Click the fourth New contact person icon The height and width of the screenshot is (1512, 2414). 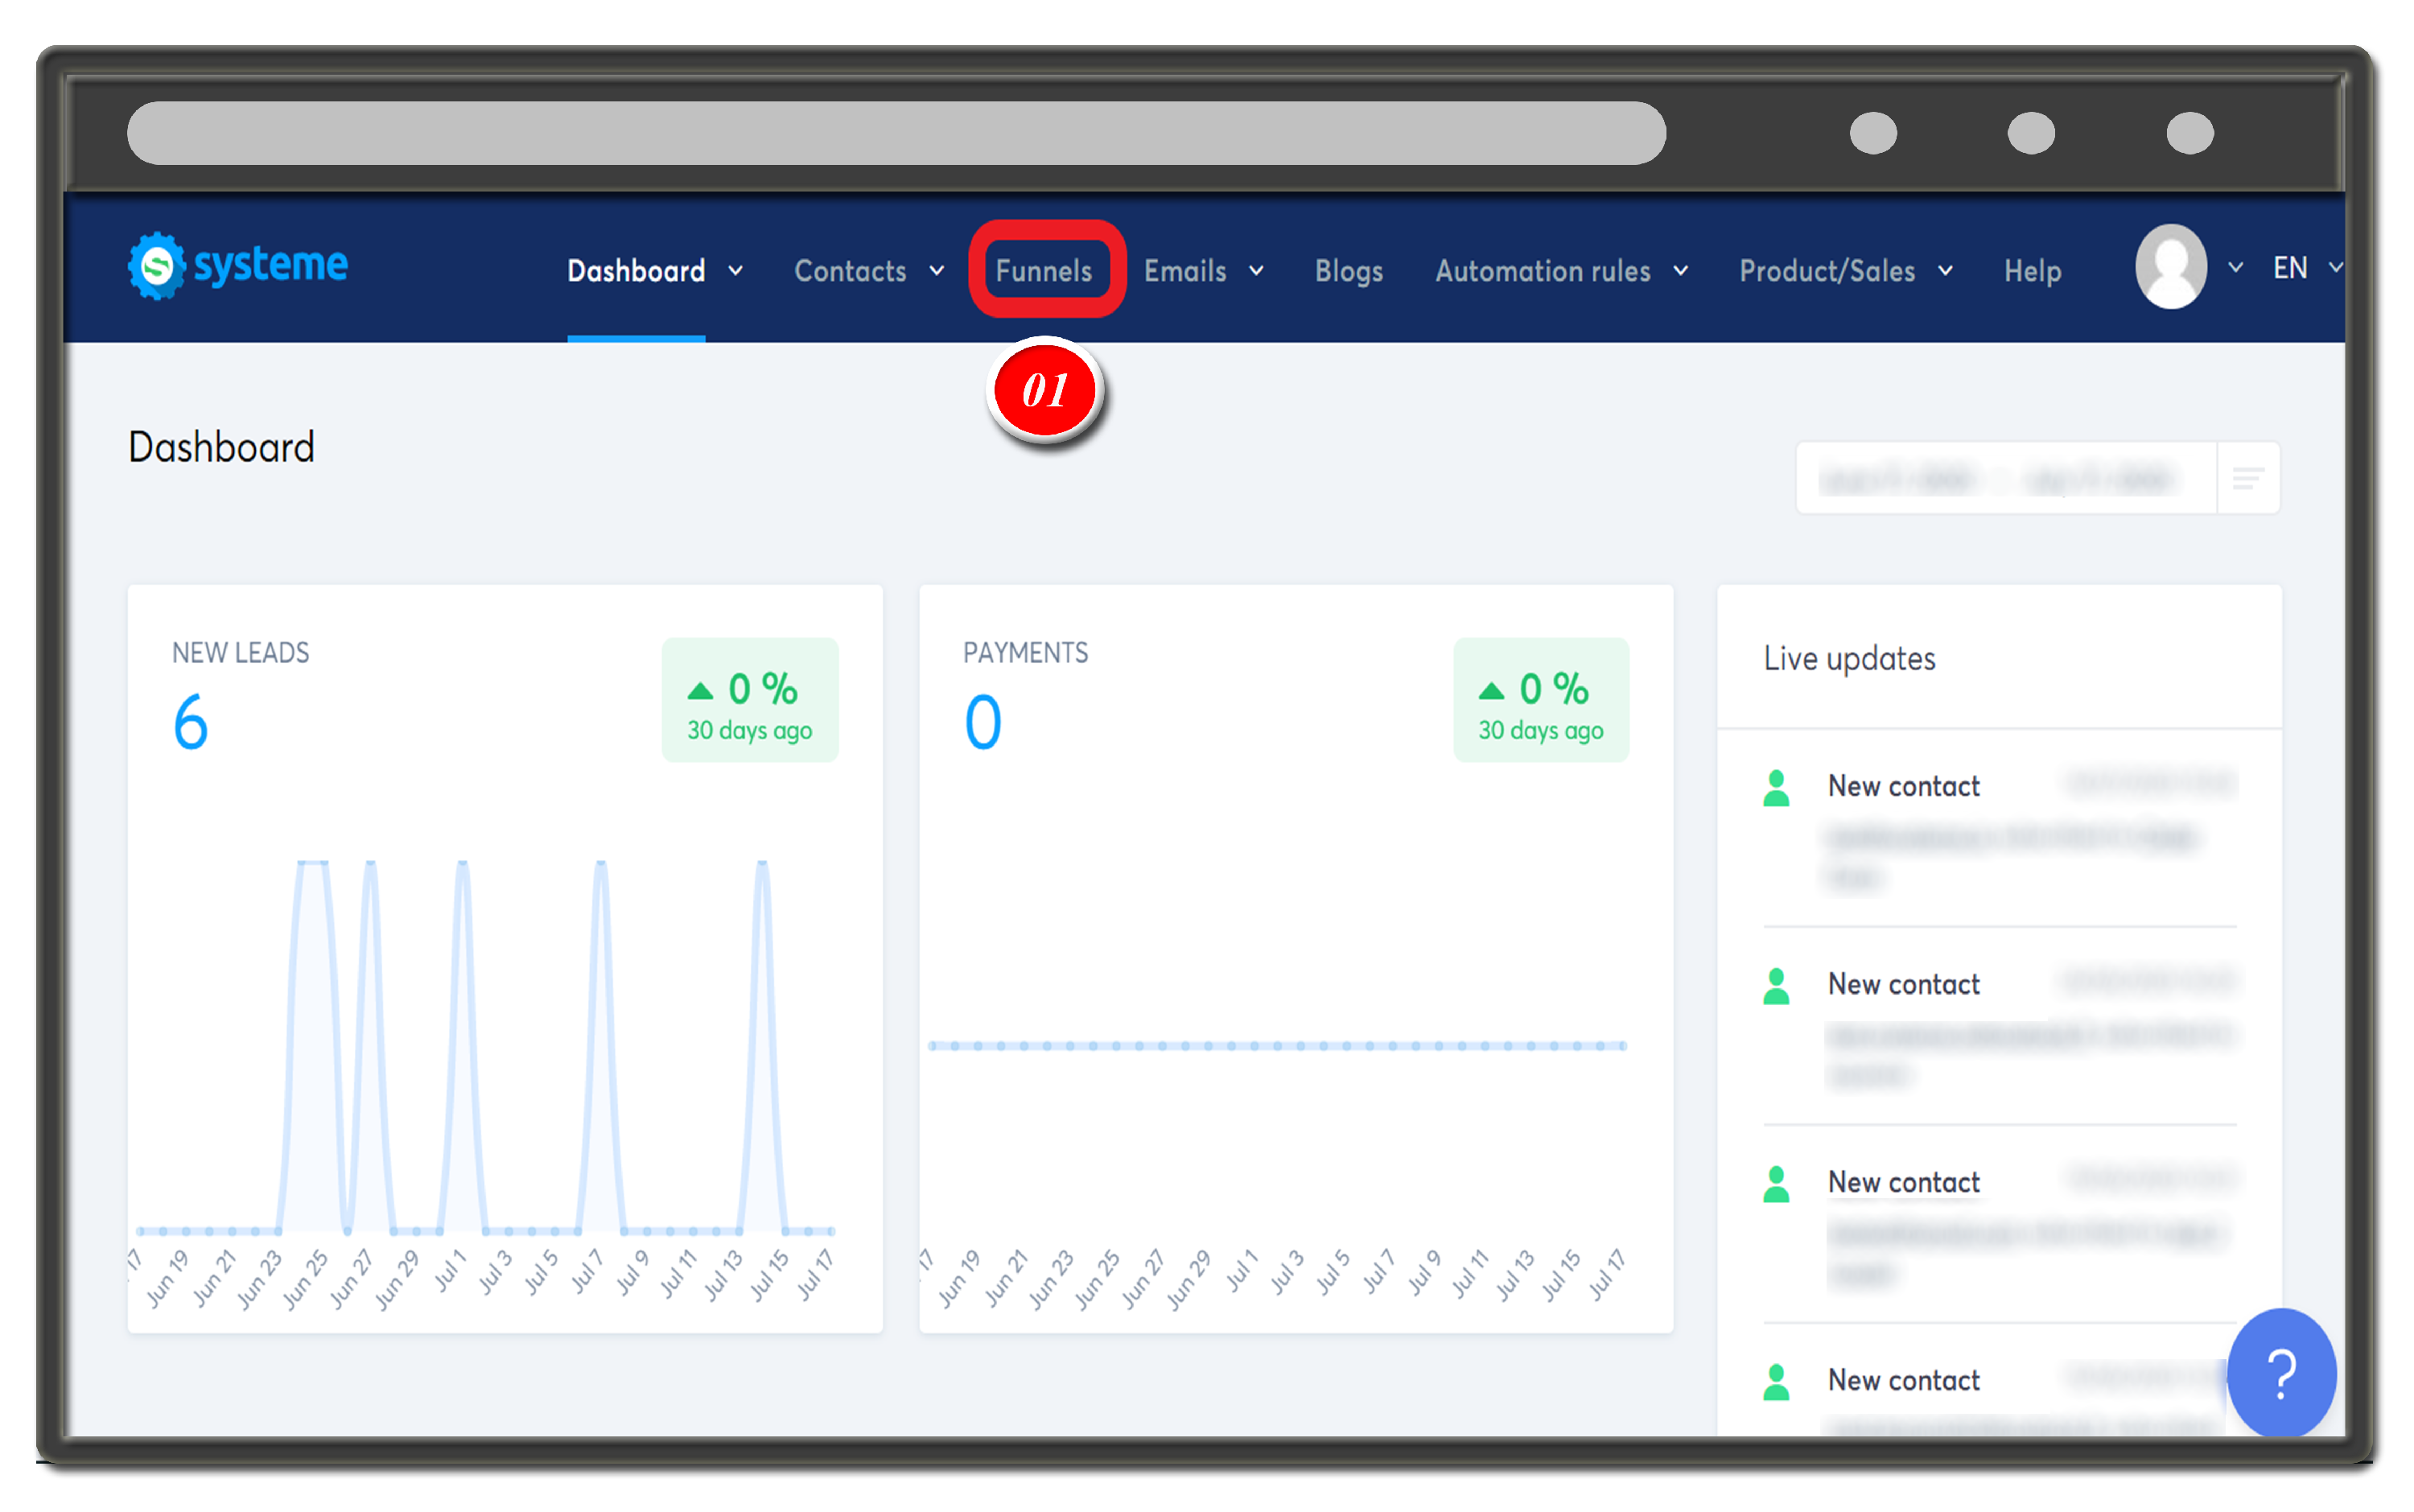tap(1776, 1382)
